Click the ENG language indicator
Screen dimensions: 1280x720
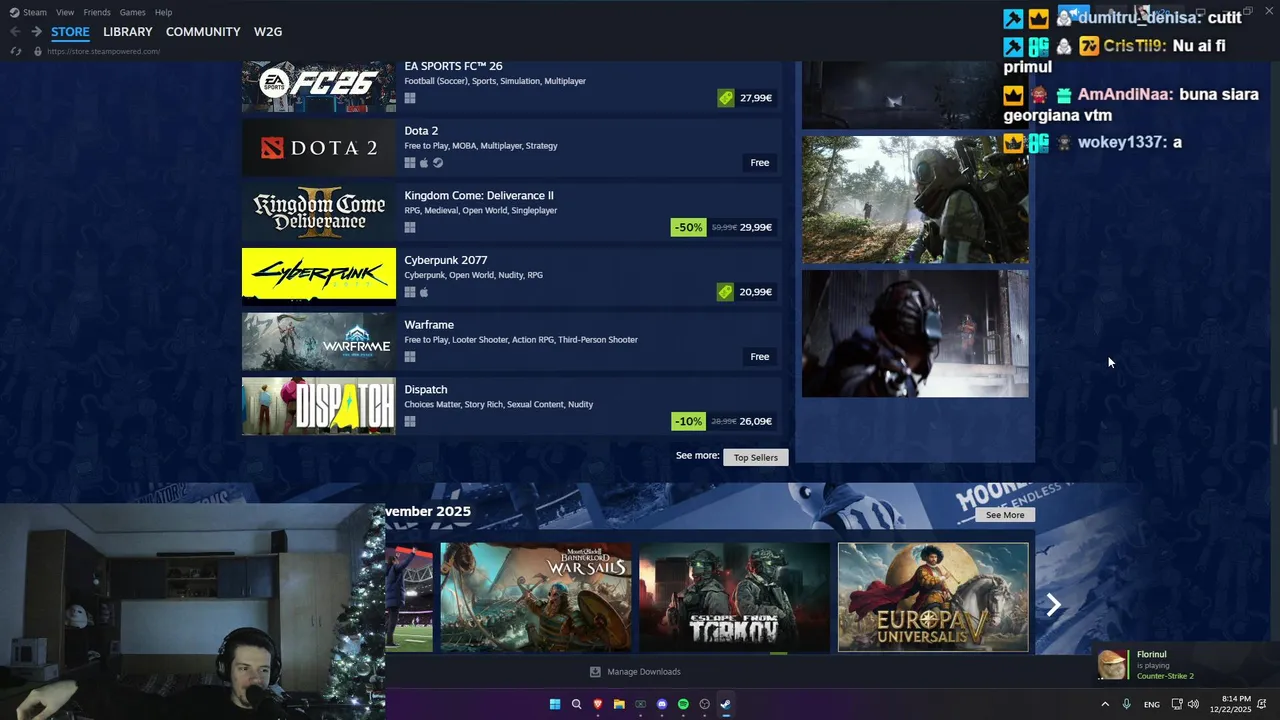tap(1152, 704)
